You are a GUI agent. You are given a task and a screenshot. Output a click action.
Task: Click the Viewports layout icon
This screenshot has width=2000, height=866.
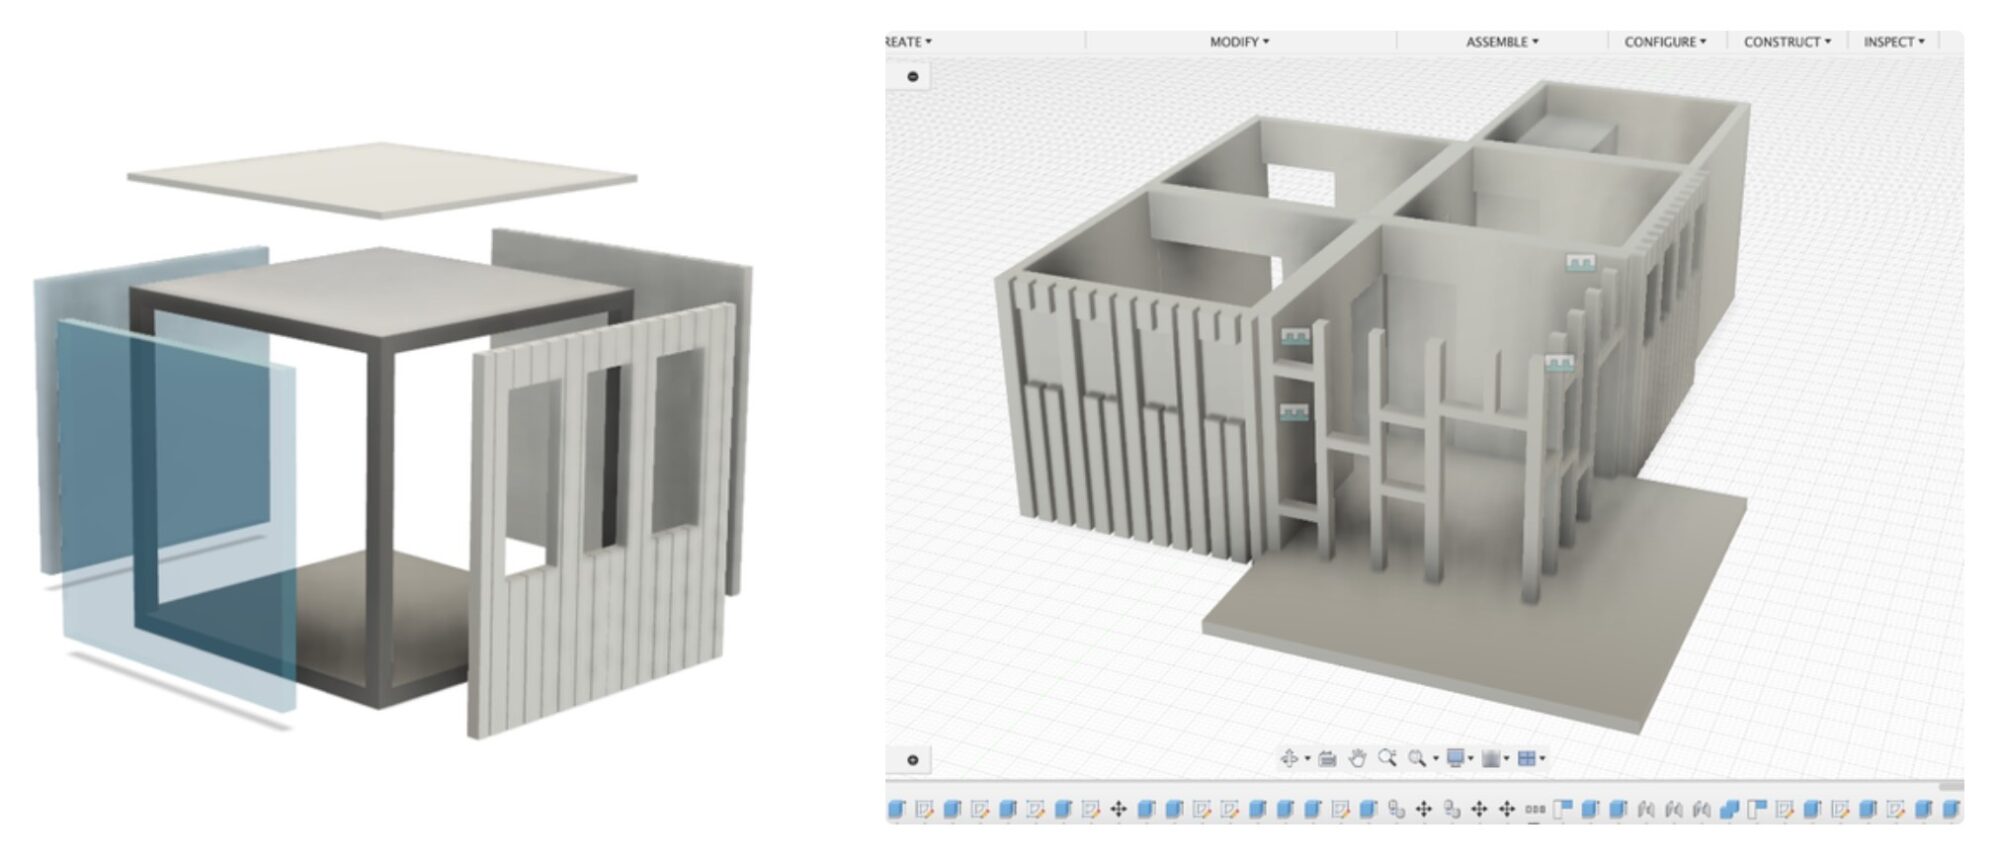coord(1527,759)
